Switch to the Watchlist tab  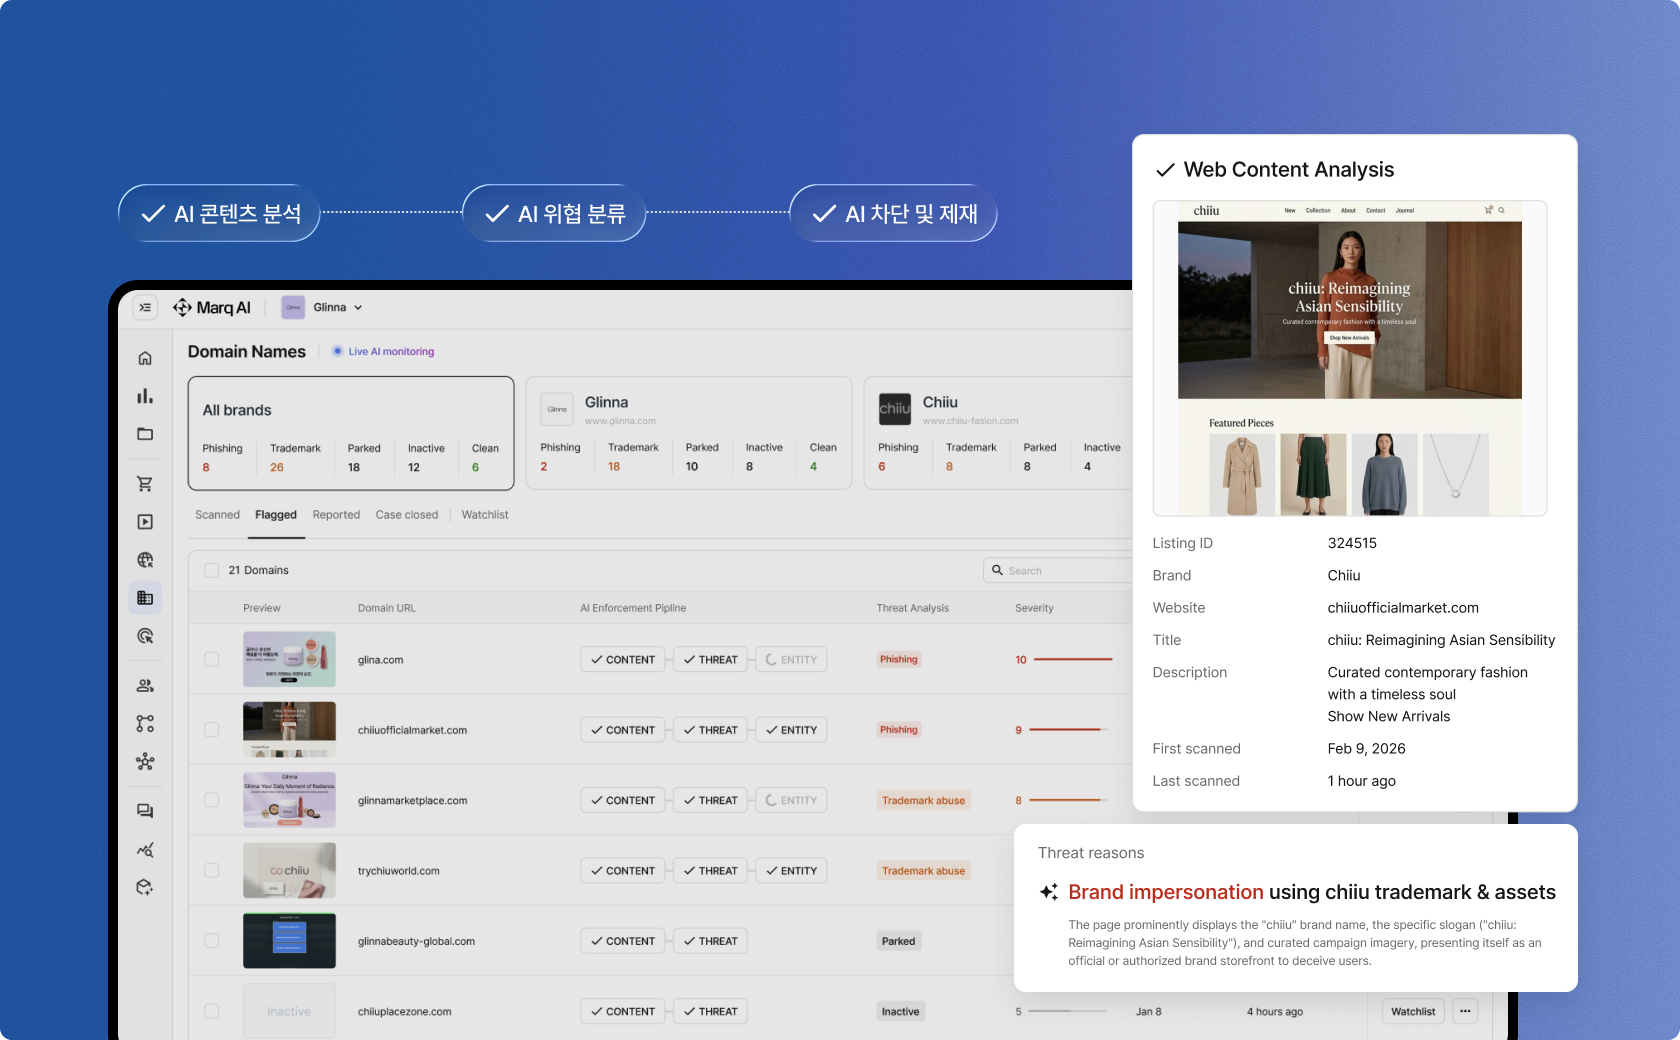pos(485,515)
